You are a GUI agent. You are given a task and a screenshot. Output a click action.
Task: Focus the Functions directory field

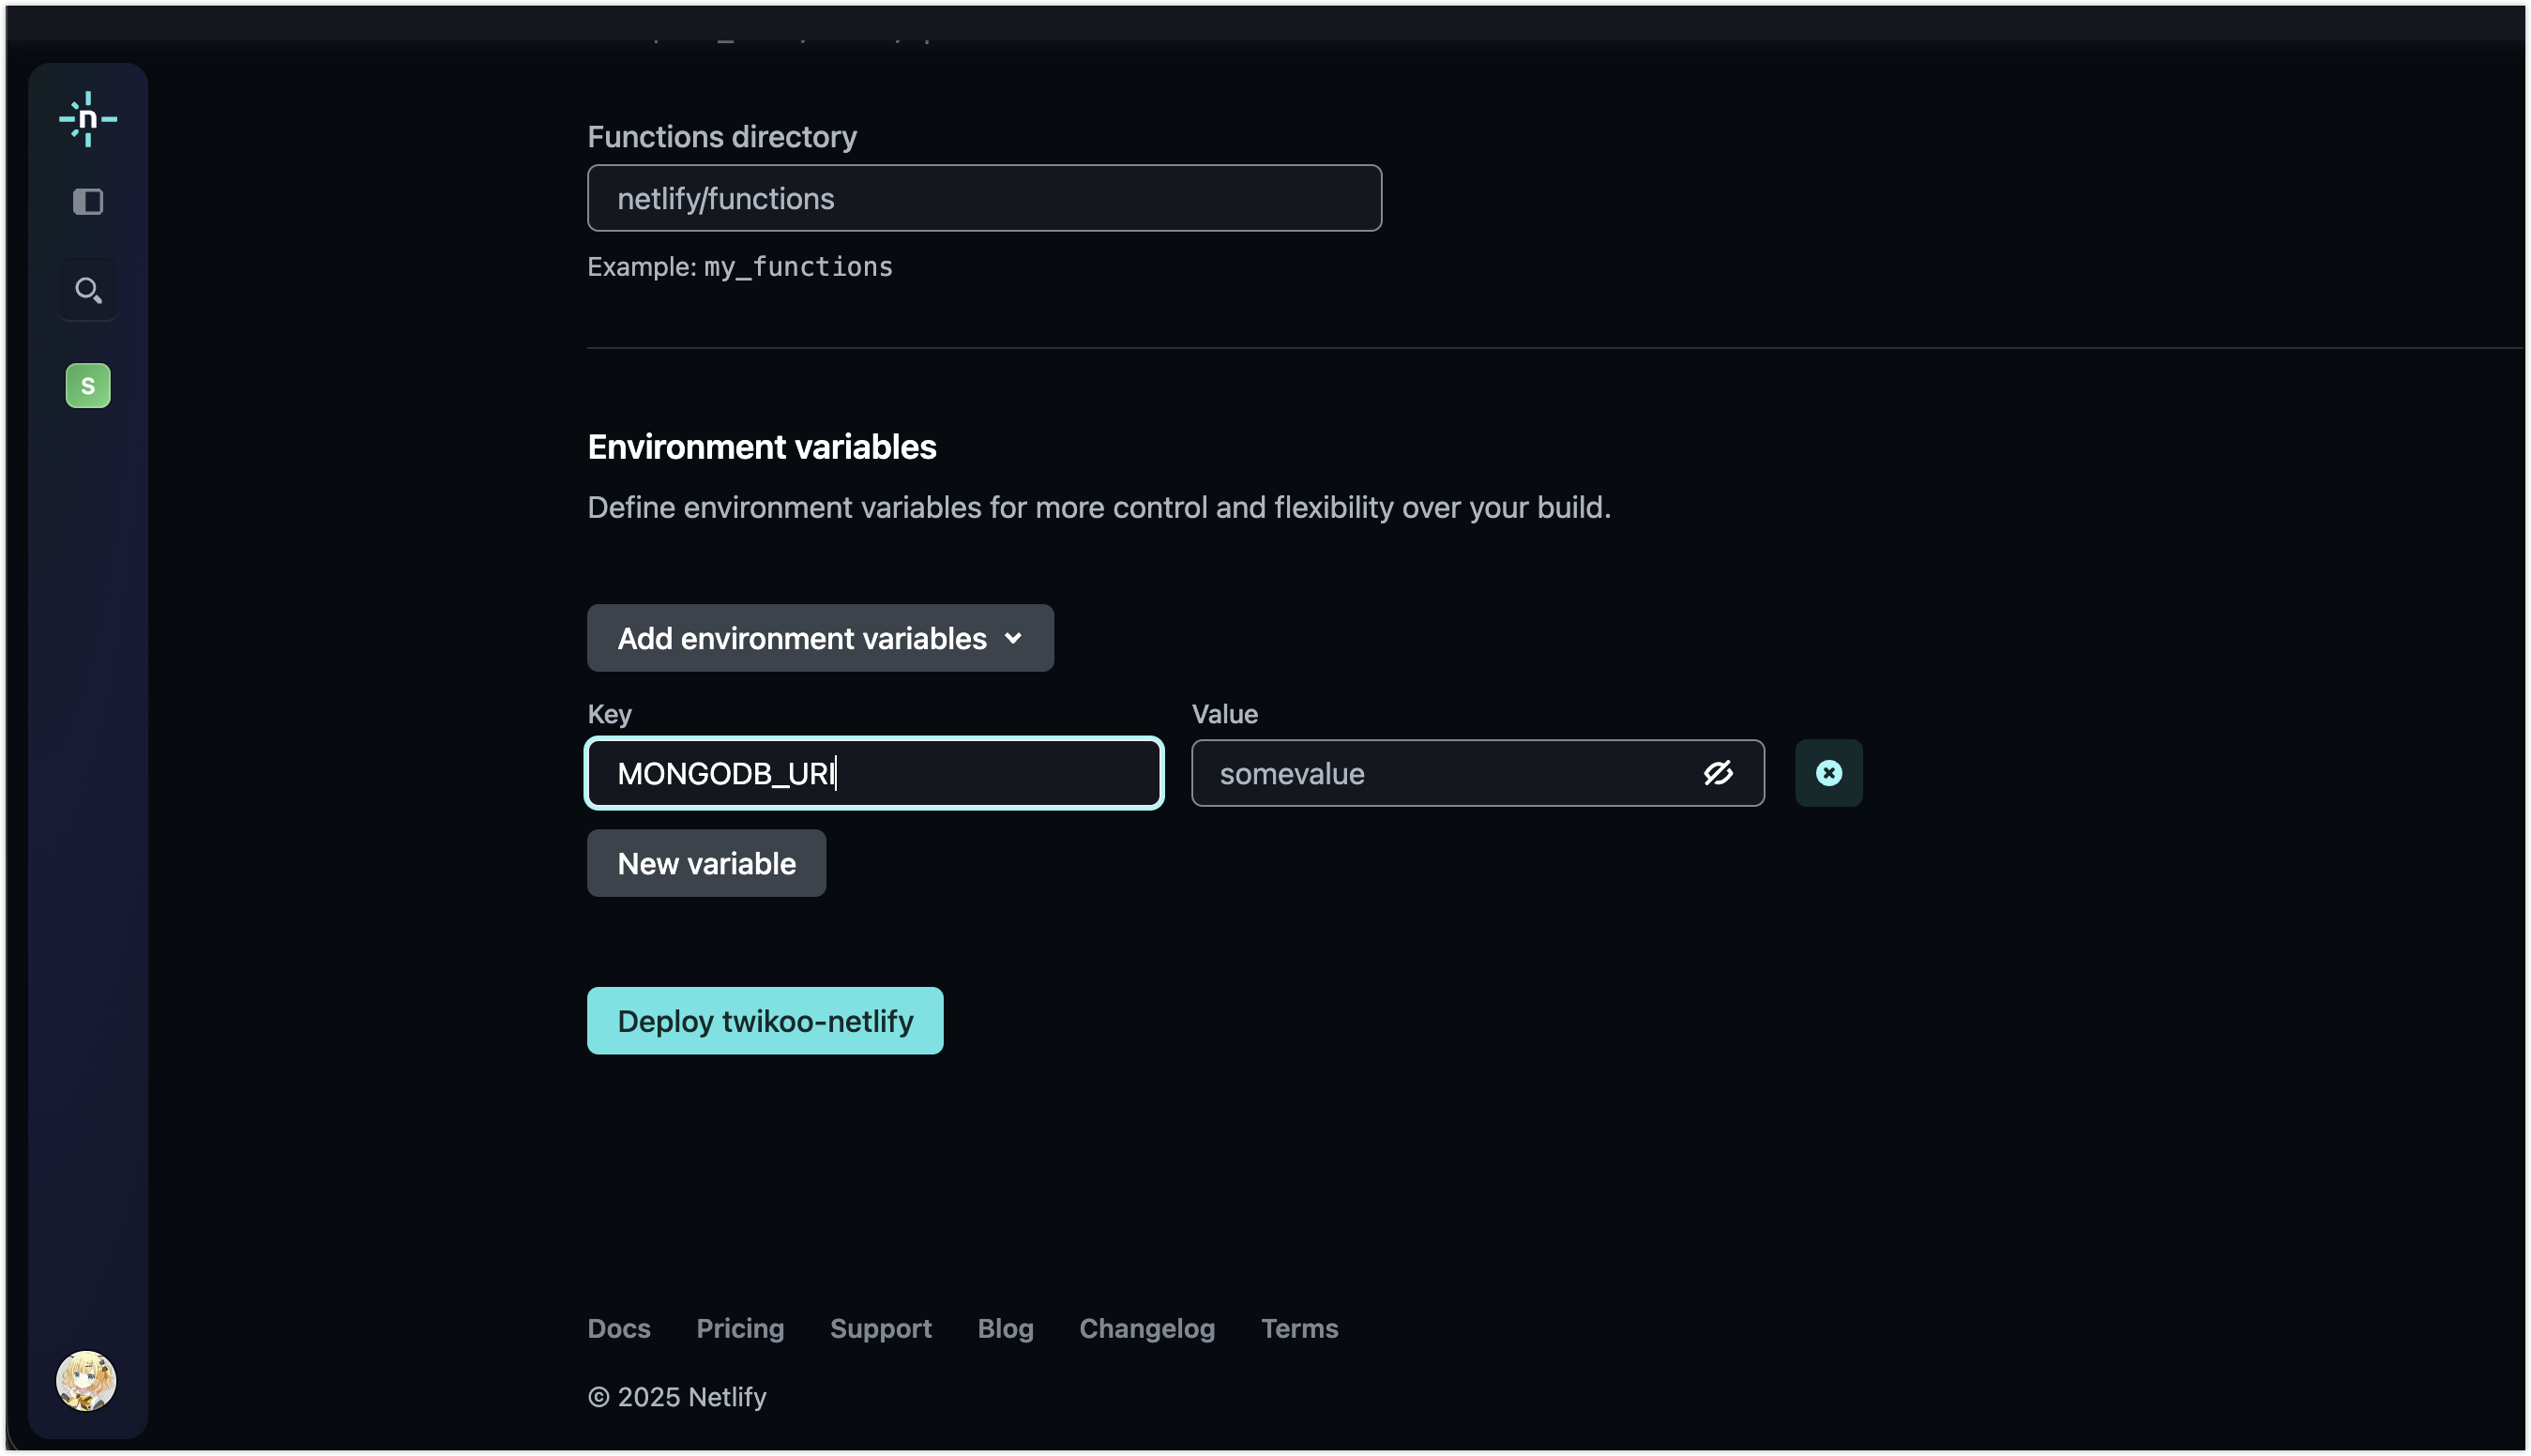click(984, 198)
